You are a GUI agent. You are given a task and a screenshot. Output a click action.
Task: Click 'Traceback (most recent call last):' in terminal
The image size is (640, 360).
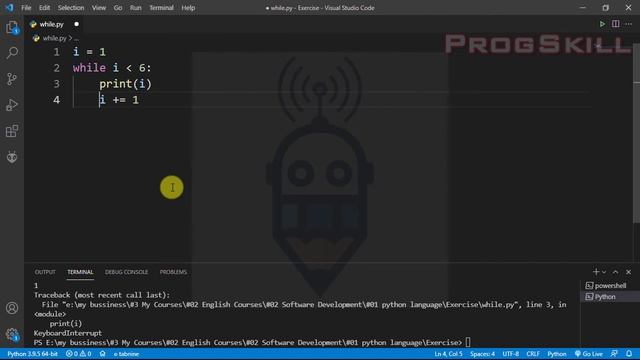click(102, 295)
